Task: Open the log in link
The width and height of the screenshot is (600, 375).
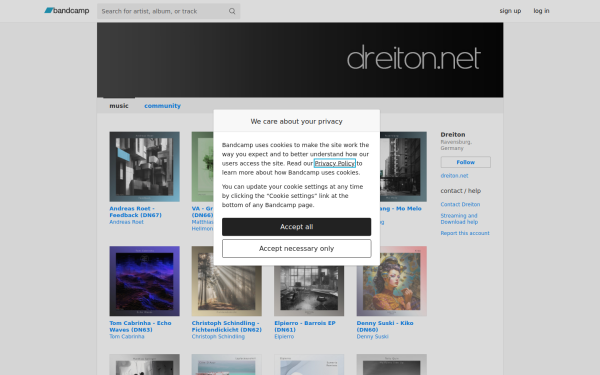Action: [x=541, y=11]
